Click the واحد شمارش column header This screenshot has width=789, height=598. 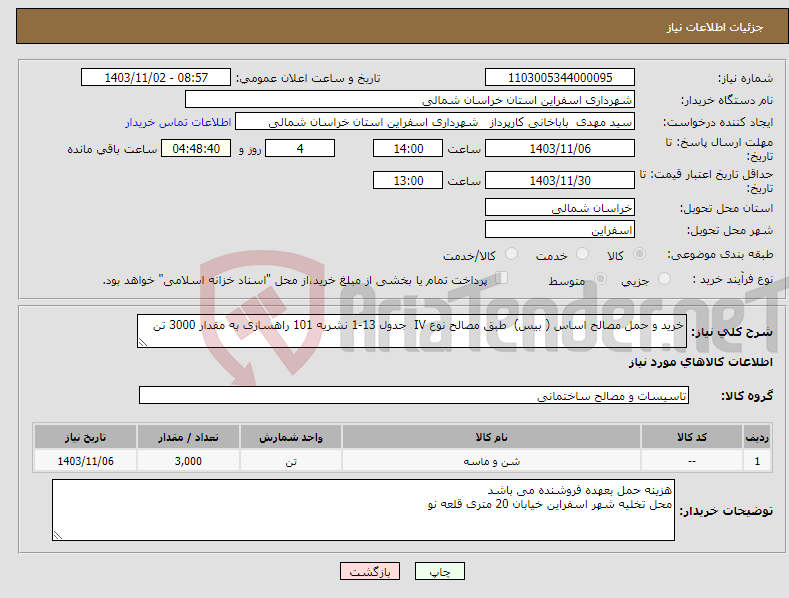pyautogui.click(x=291, y=437)
